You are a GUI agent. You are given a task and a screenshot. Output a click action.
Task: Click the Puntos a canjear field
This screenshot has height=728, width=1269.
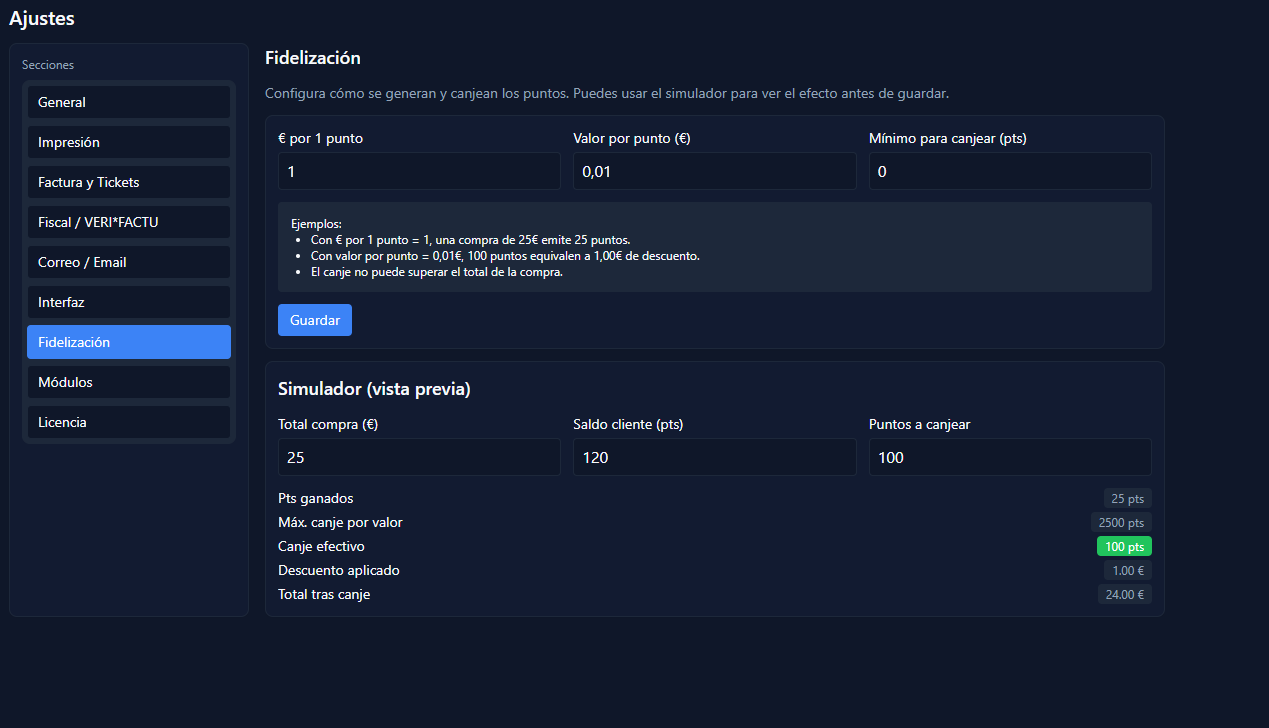1009,457
